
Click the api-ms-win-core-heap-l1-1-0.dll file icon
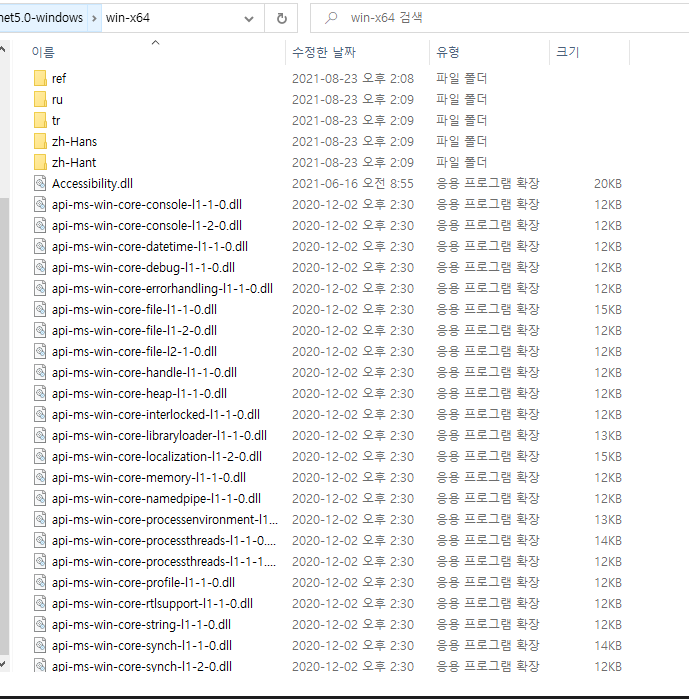pyautogui.click(x=40, y=393)
